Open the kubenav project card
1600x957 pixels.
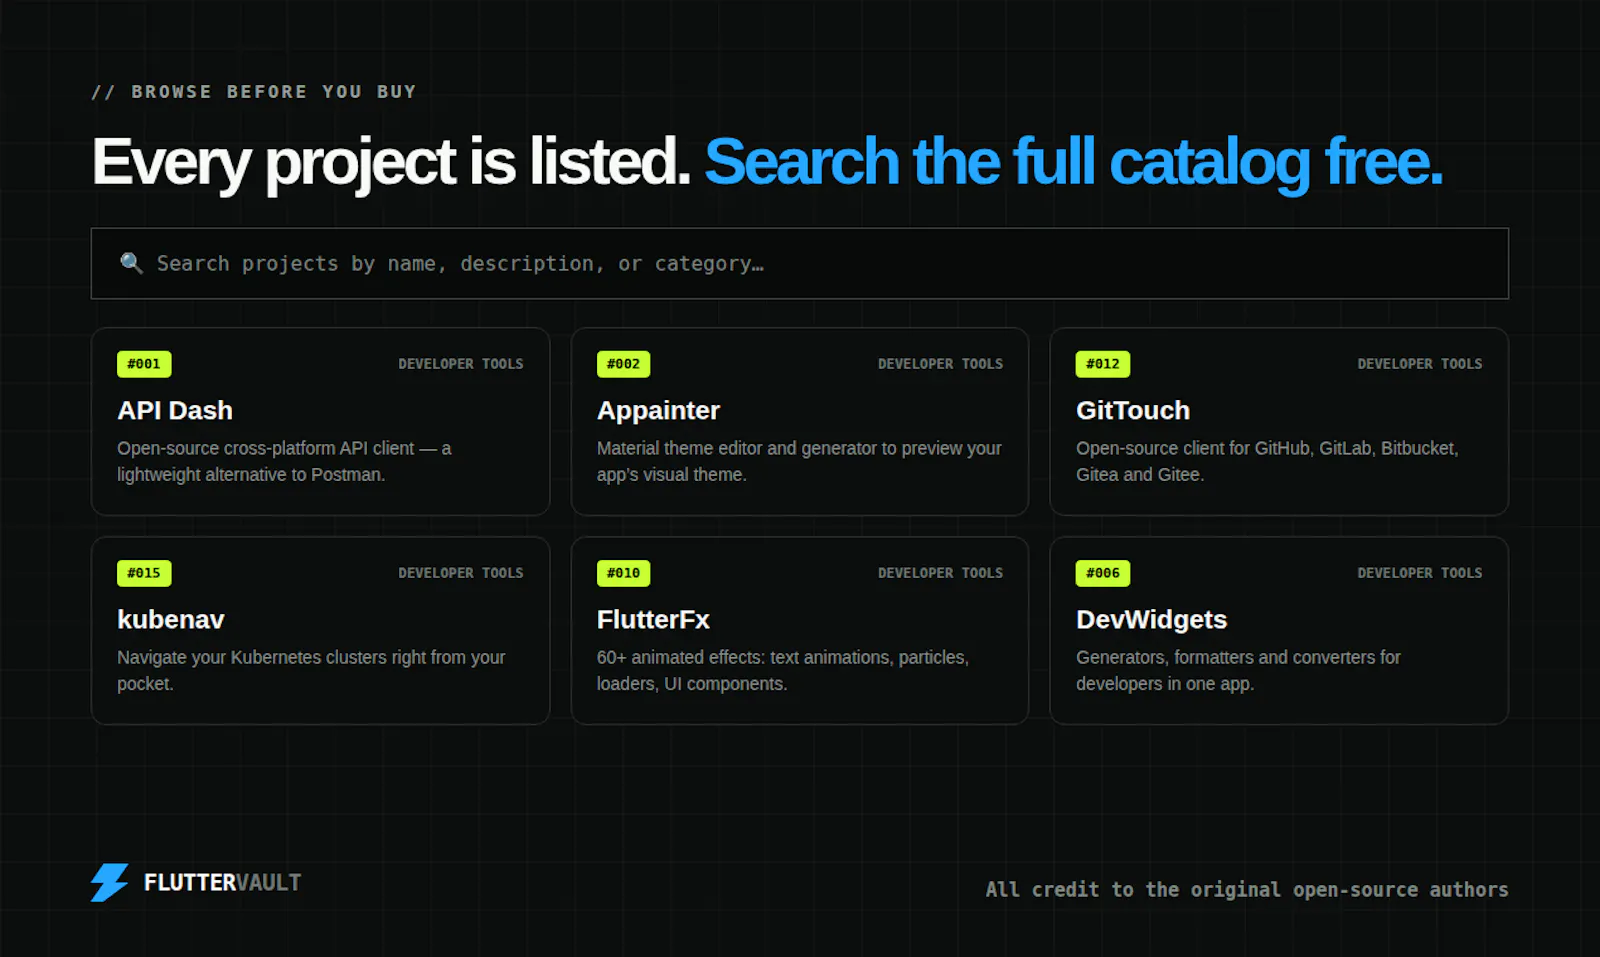click(x=320, y=630)
